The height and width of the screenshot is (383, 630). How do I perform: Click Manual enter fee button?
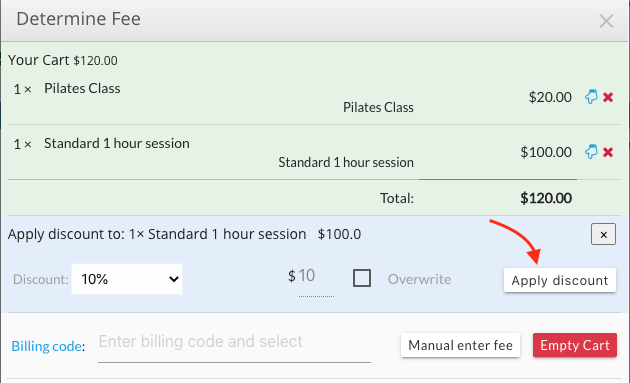click(x=460, y=345)
